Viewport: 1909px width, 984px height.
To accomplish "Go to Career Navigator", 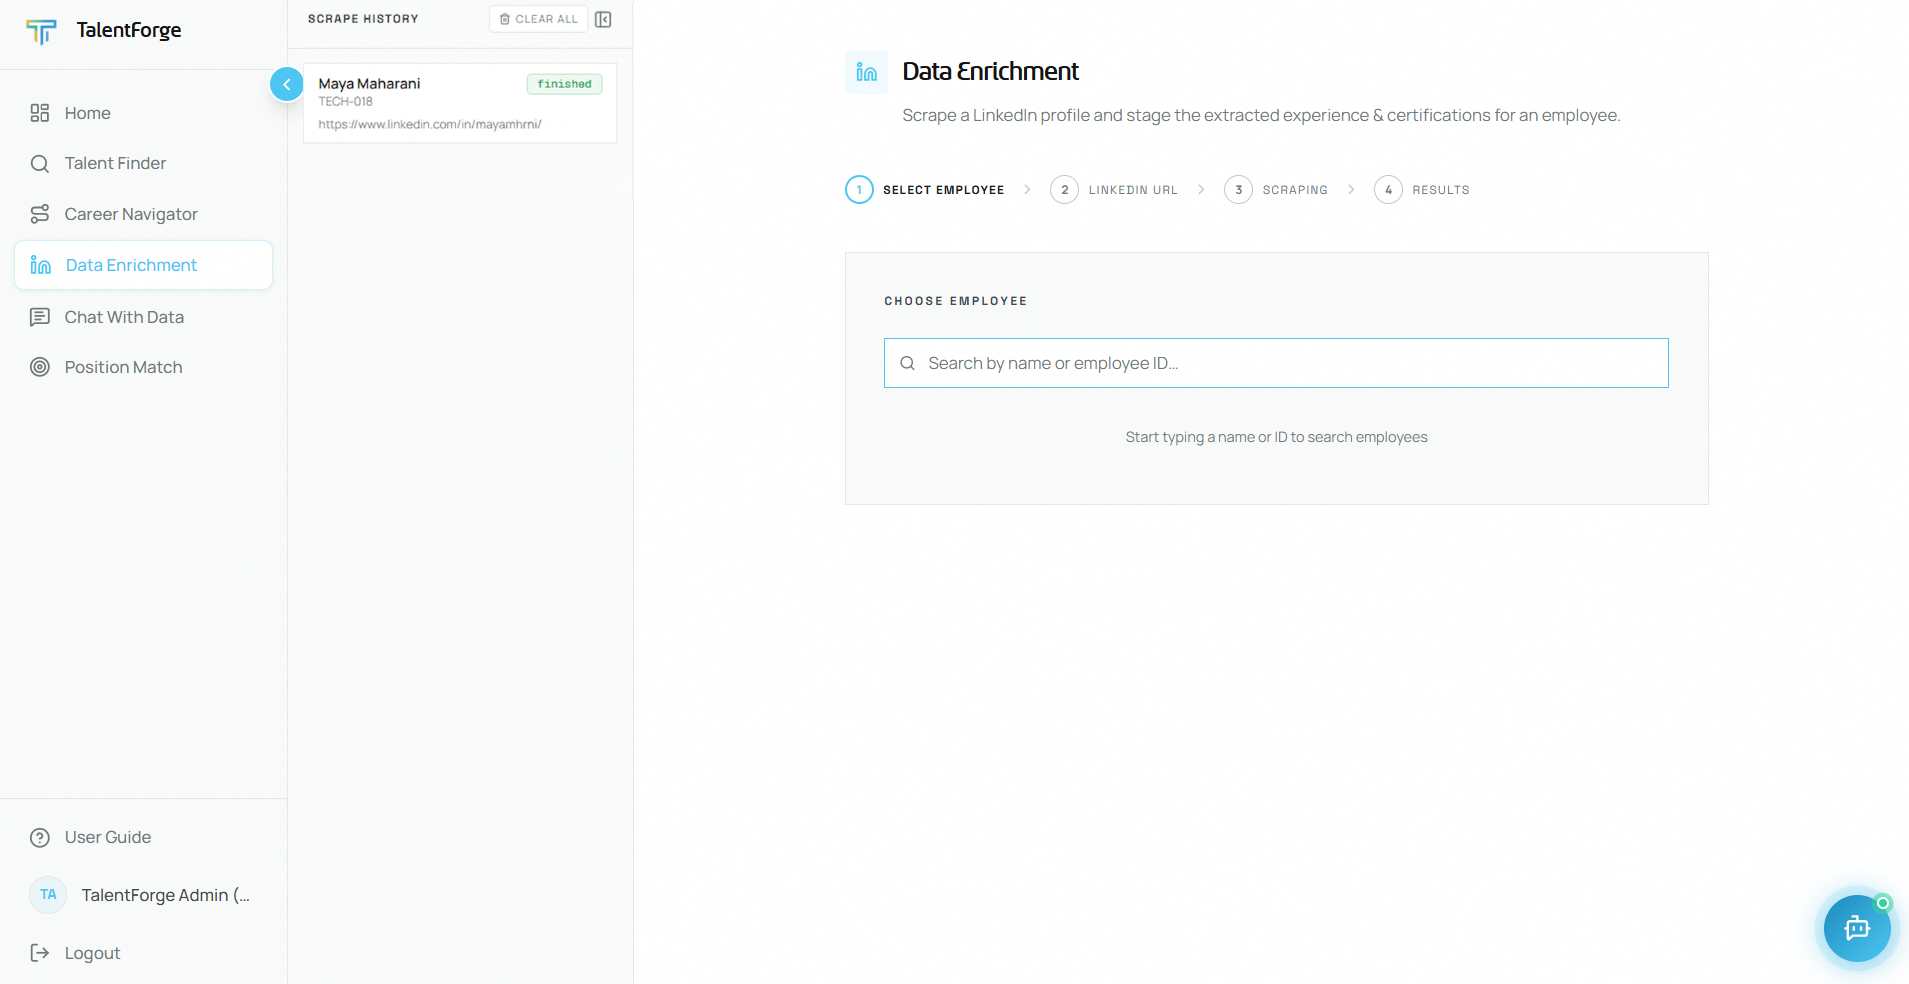I will (x=131, y=214).
